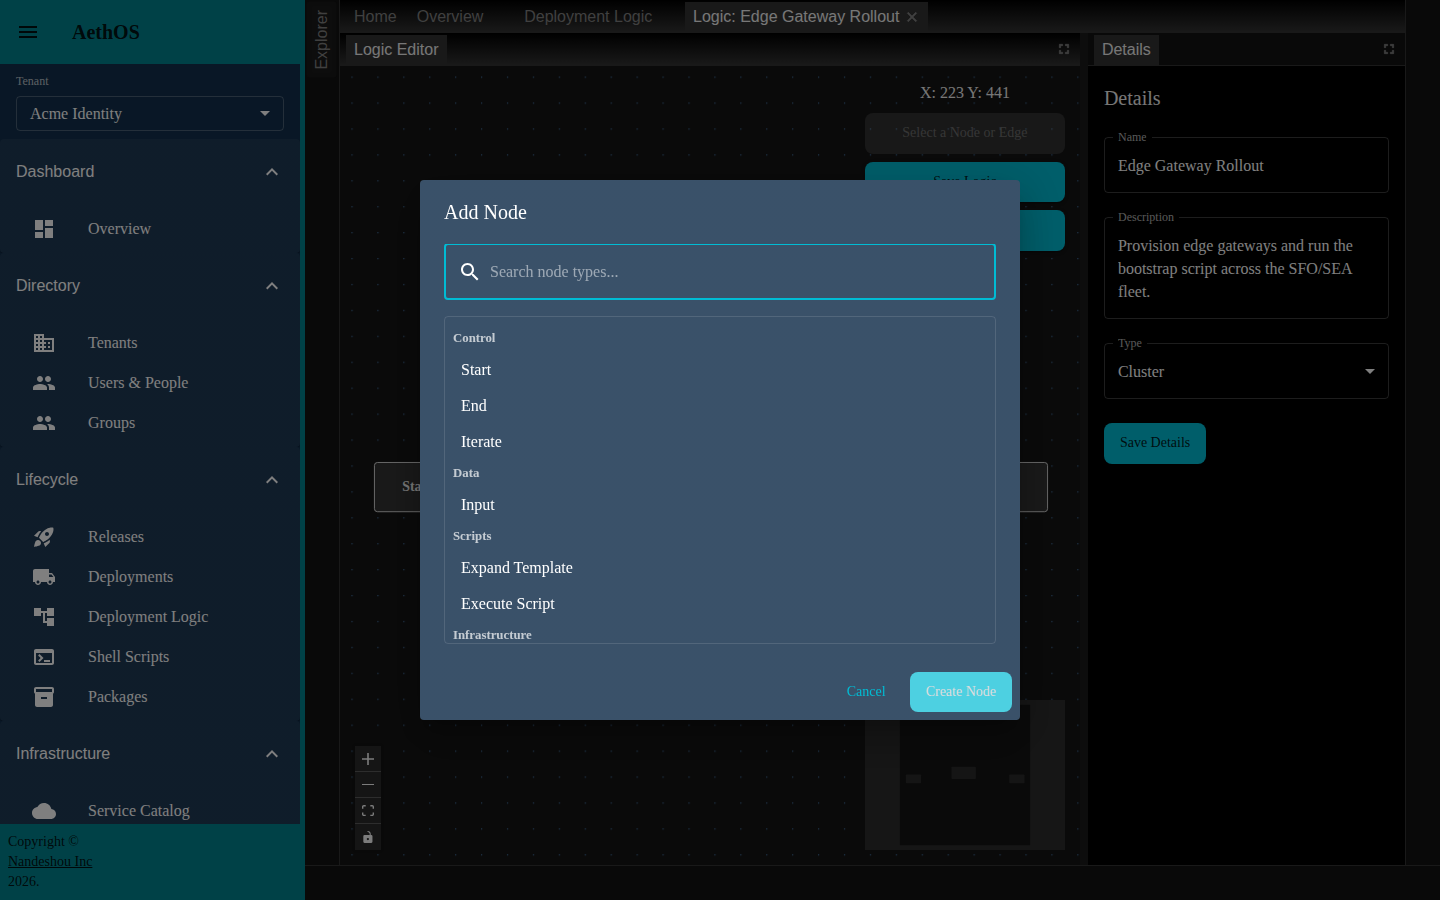Select the Execute Script node type
Image resolution: width=1440 pixels, height=900 pixels.
point(720,604)
